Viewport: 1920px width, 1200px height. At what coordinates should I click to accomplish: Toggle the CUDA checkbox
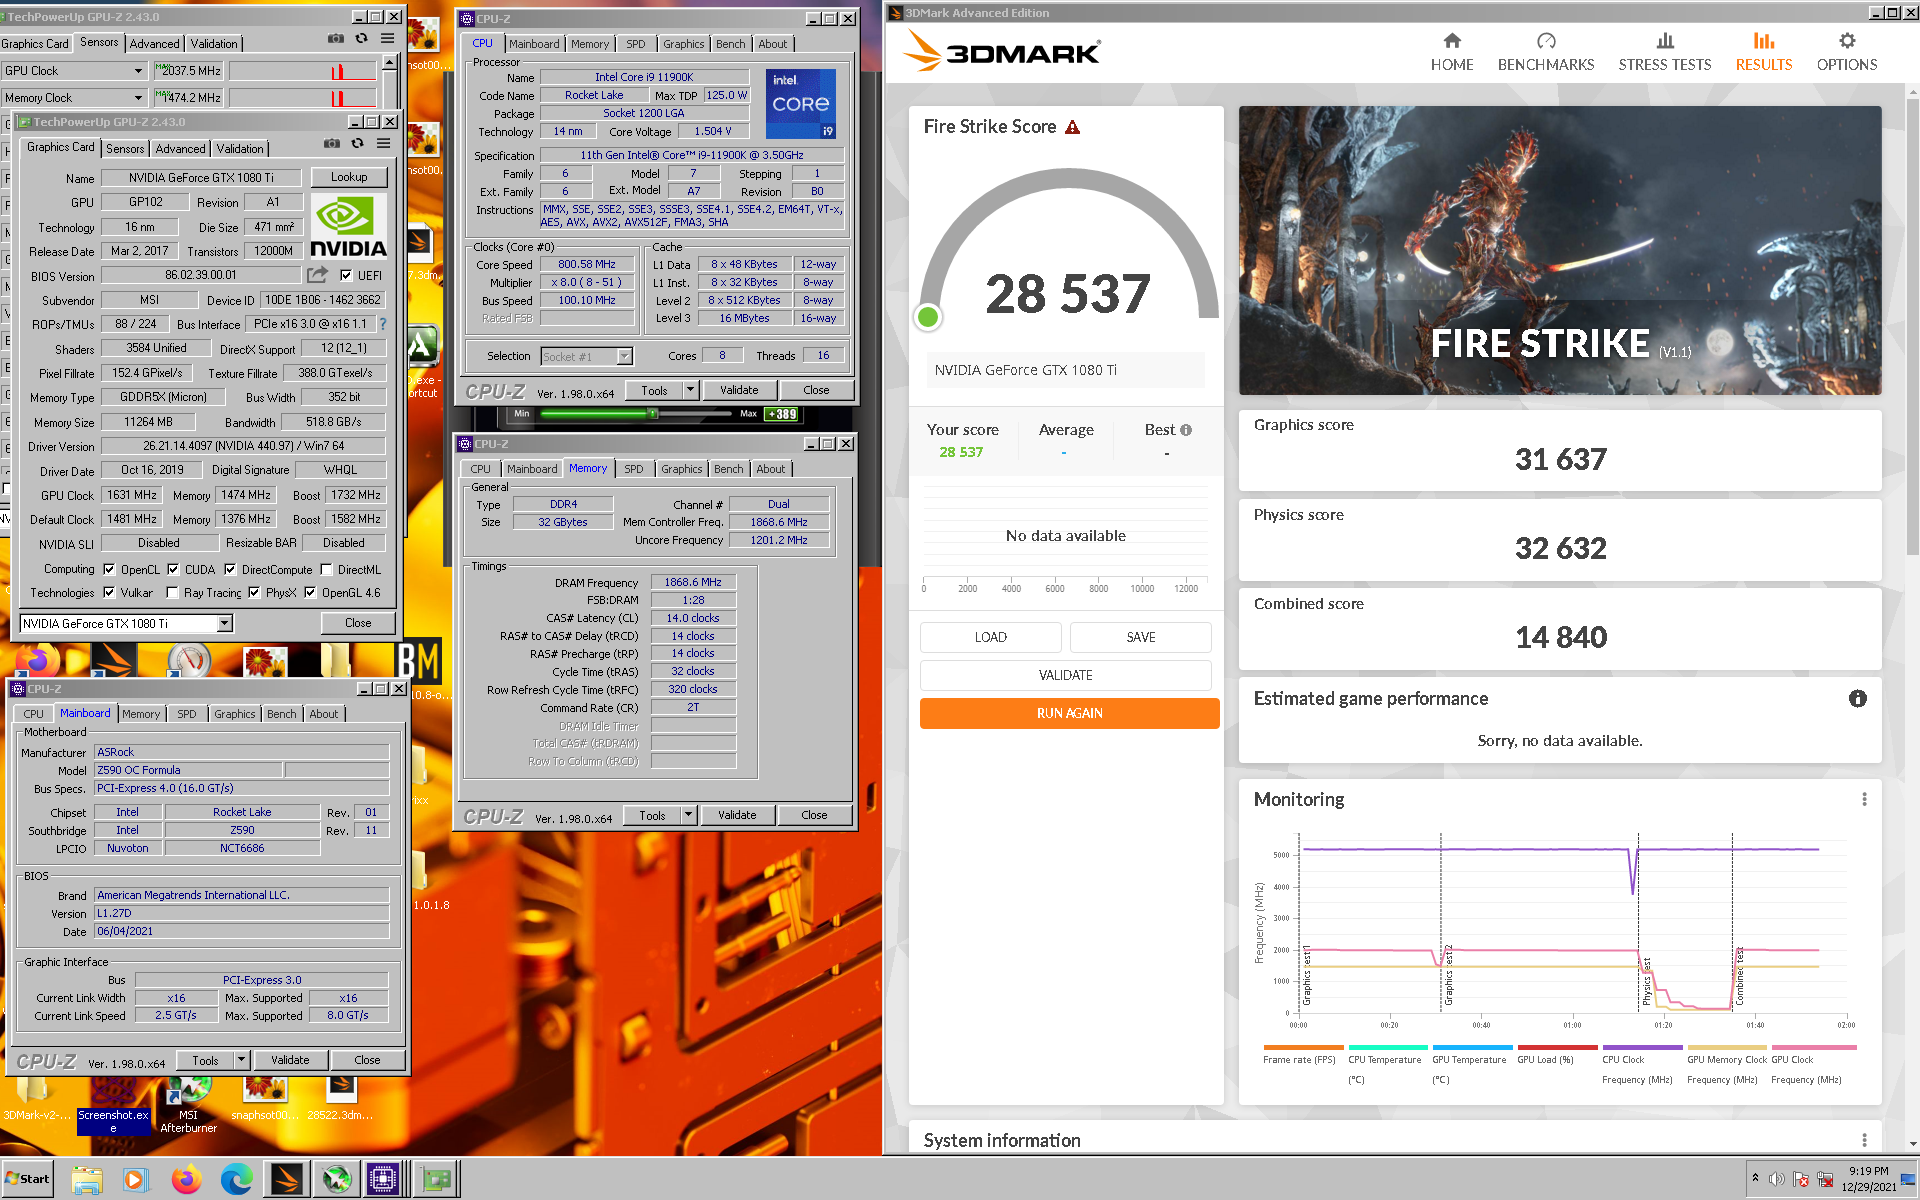point(173,569)
